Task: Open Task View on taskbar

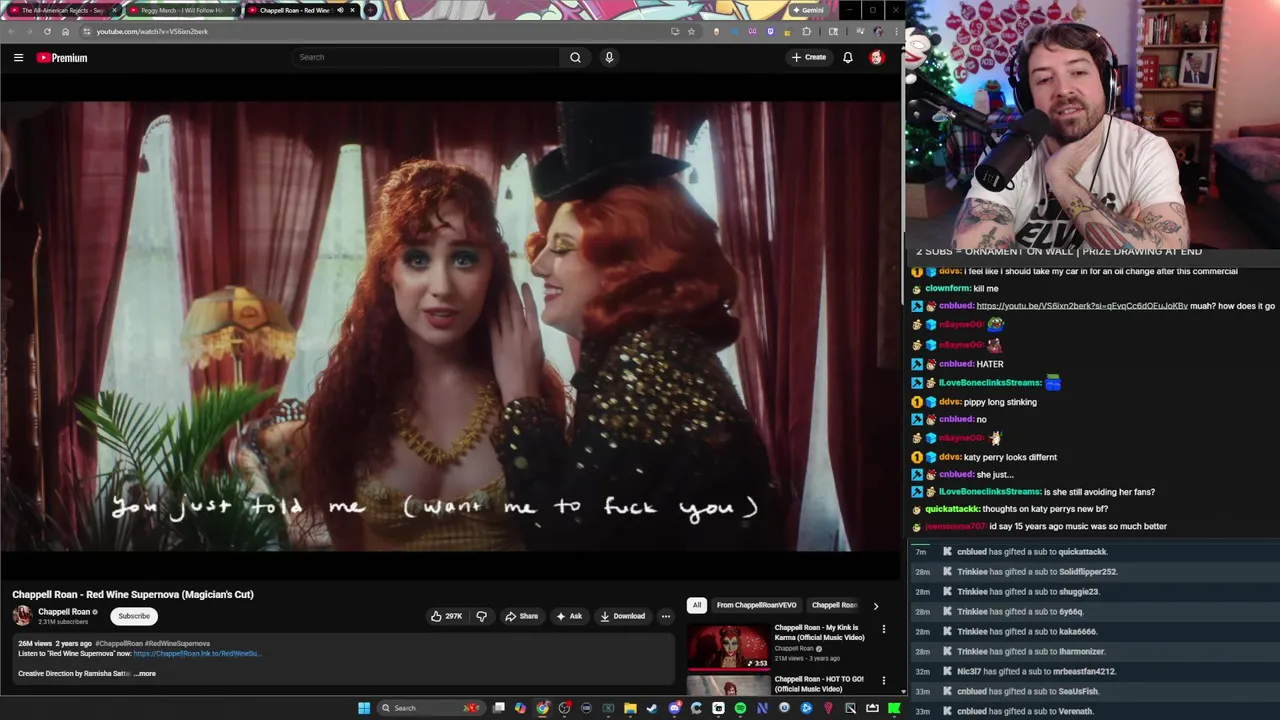Action: 499,708
